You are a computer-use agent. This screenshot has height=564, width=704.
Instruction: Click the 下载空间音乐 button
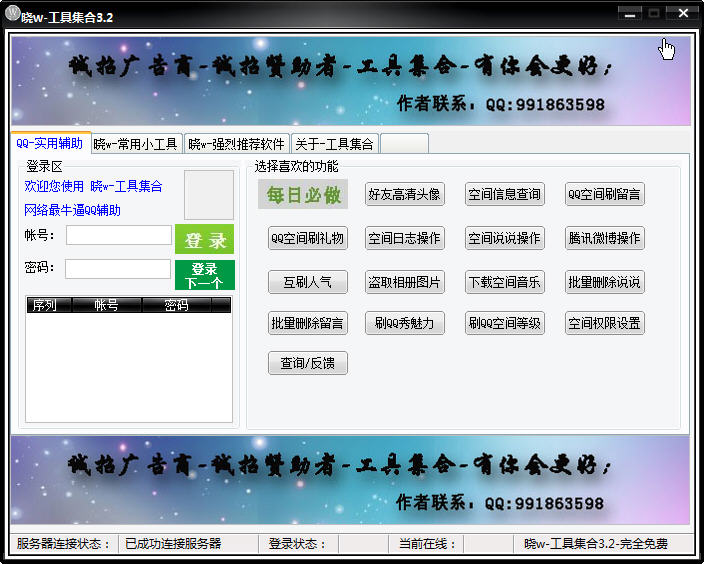pyautogui.click(x=505, y=282)
